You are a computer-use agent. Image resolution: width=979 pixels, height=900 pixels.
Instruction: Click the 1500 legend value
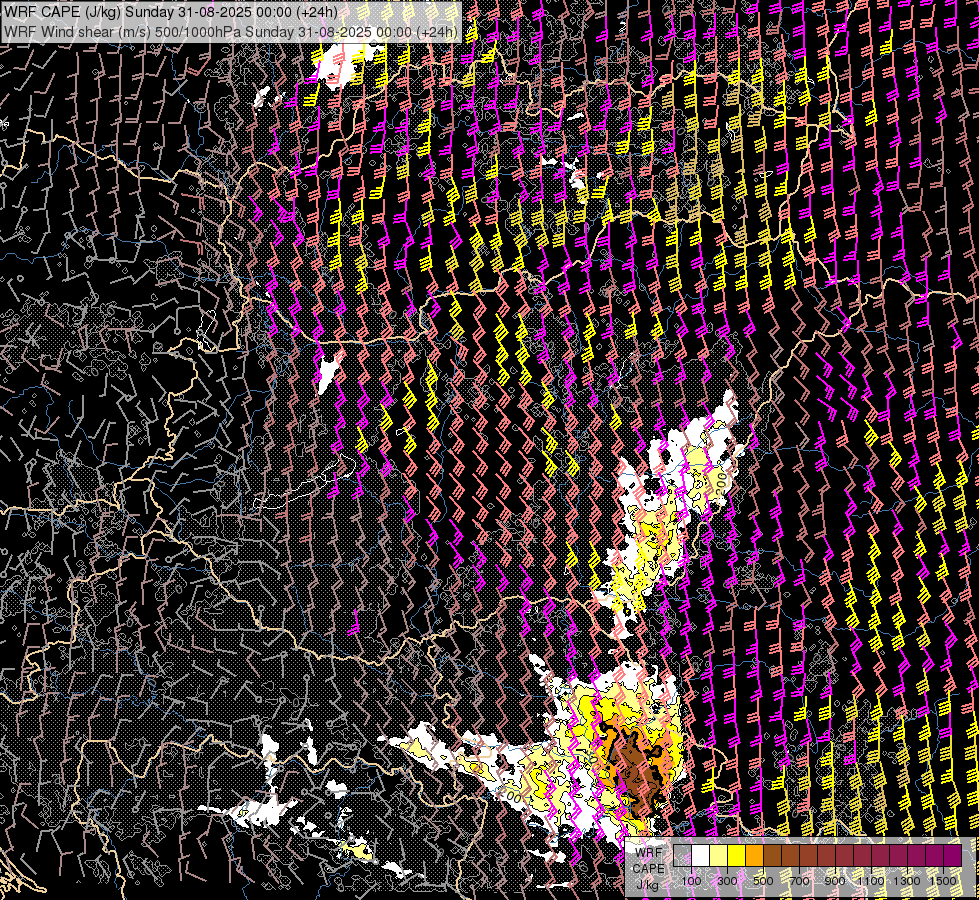[943, 881]
